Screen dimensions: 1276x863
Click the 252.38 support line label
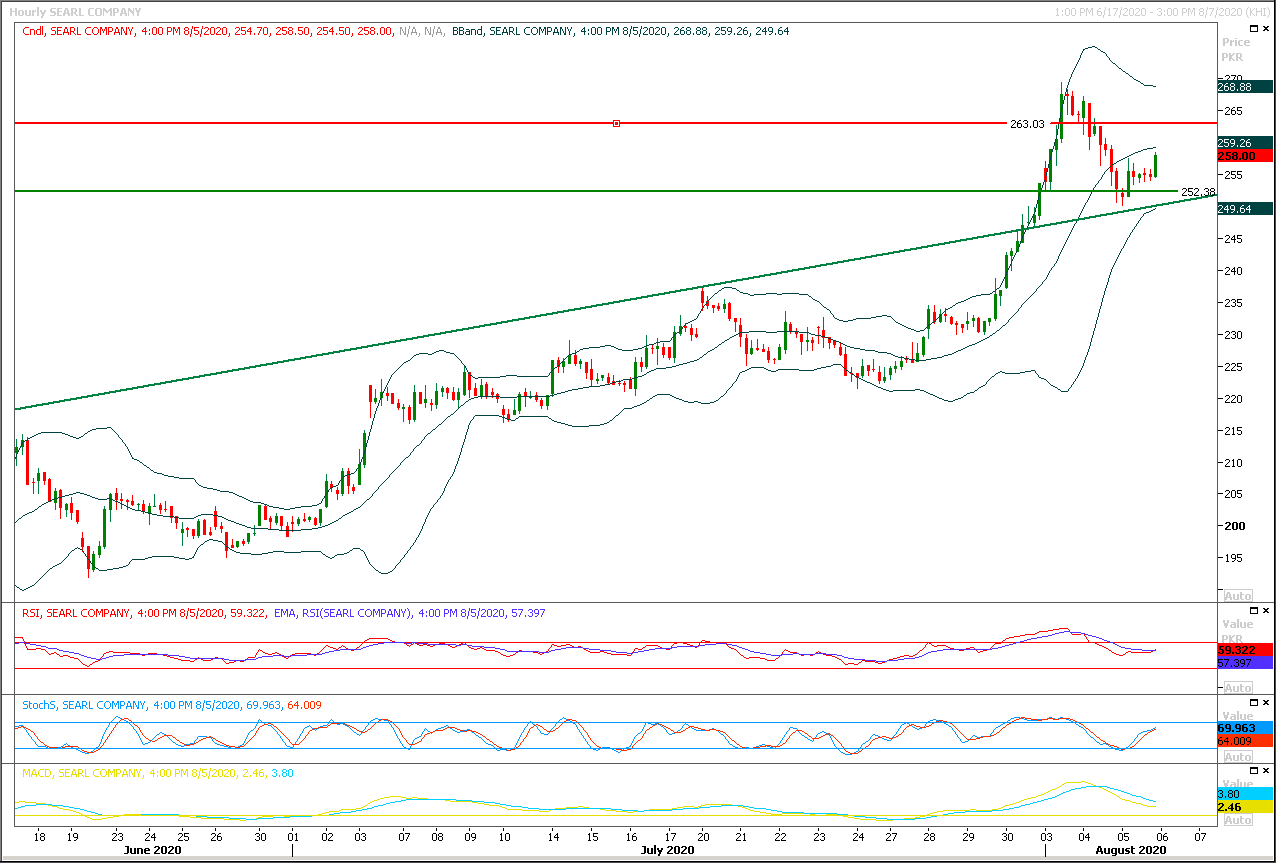pyautogui.click(x=1198, y=192)
